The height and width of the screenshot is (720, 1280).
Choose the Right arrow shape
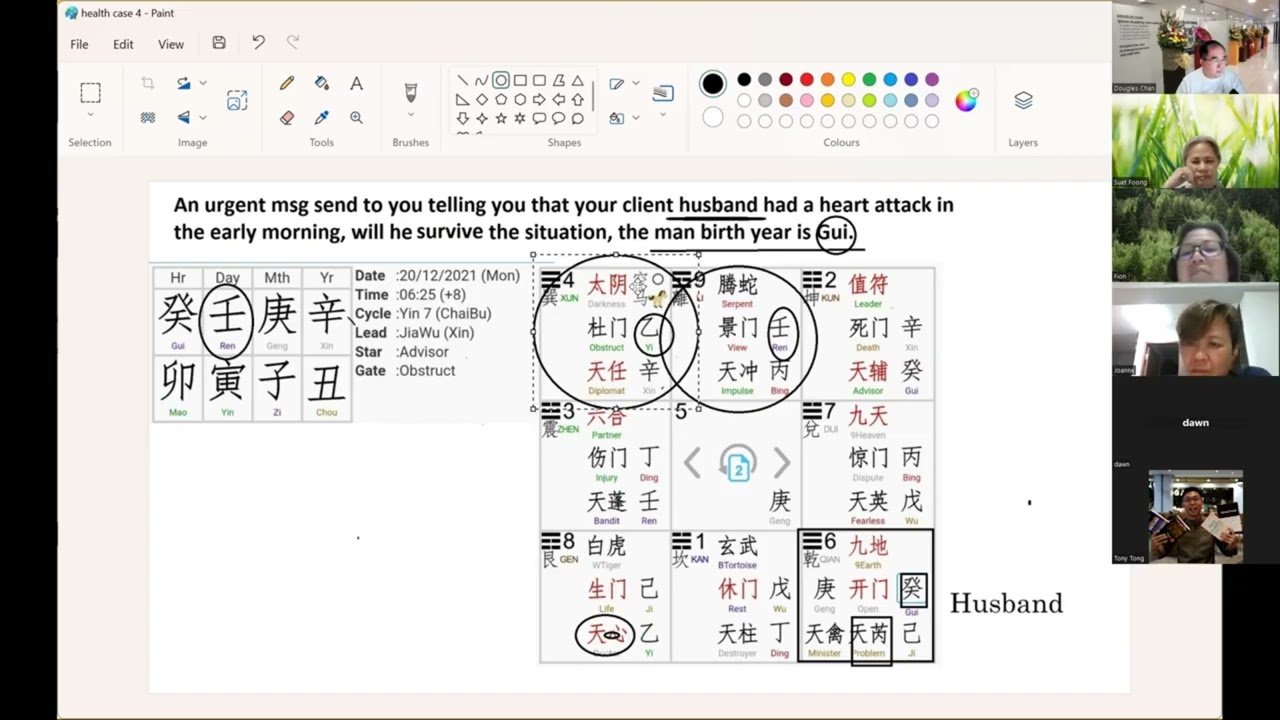(x=539, y=100)
